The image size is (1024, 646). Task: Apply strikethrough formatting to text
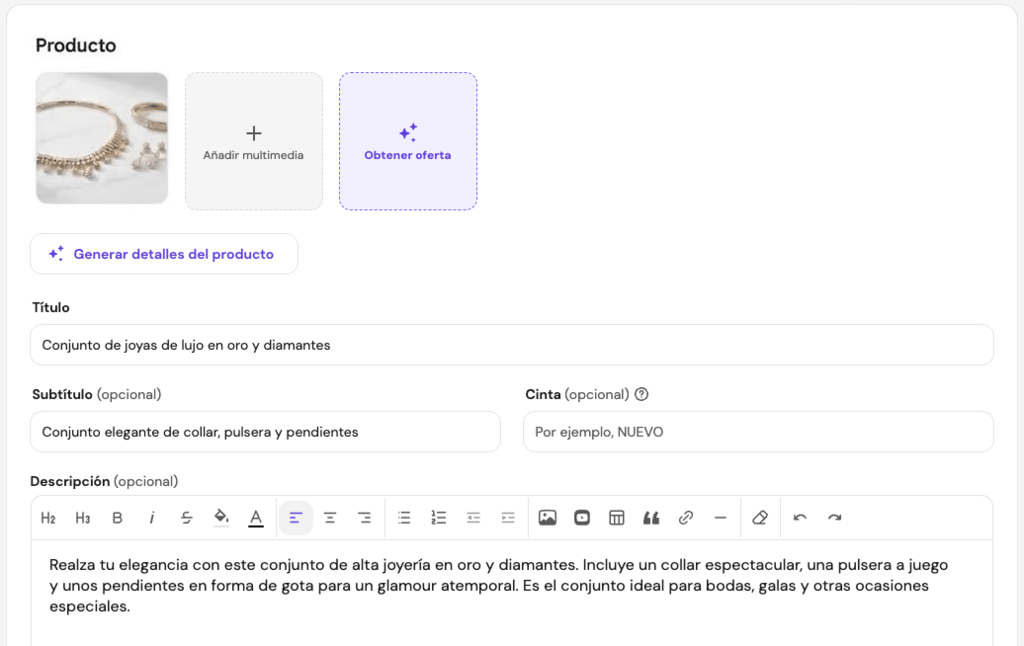point(187,518)
